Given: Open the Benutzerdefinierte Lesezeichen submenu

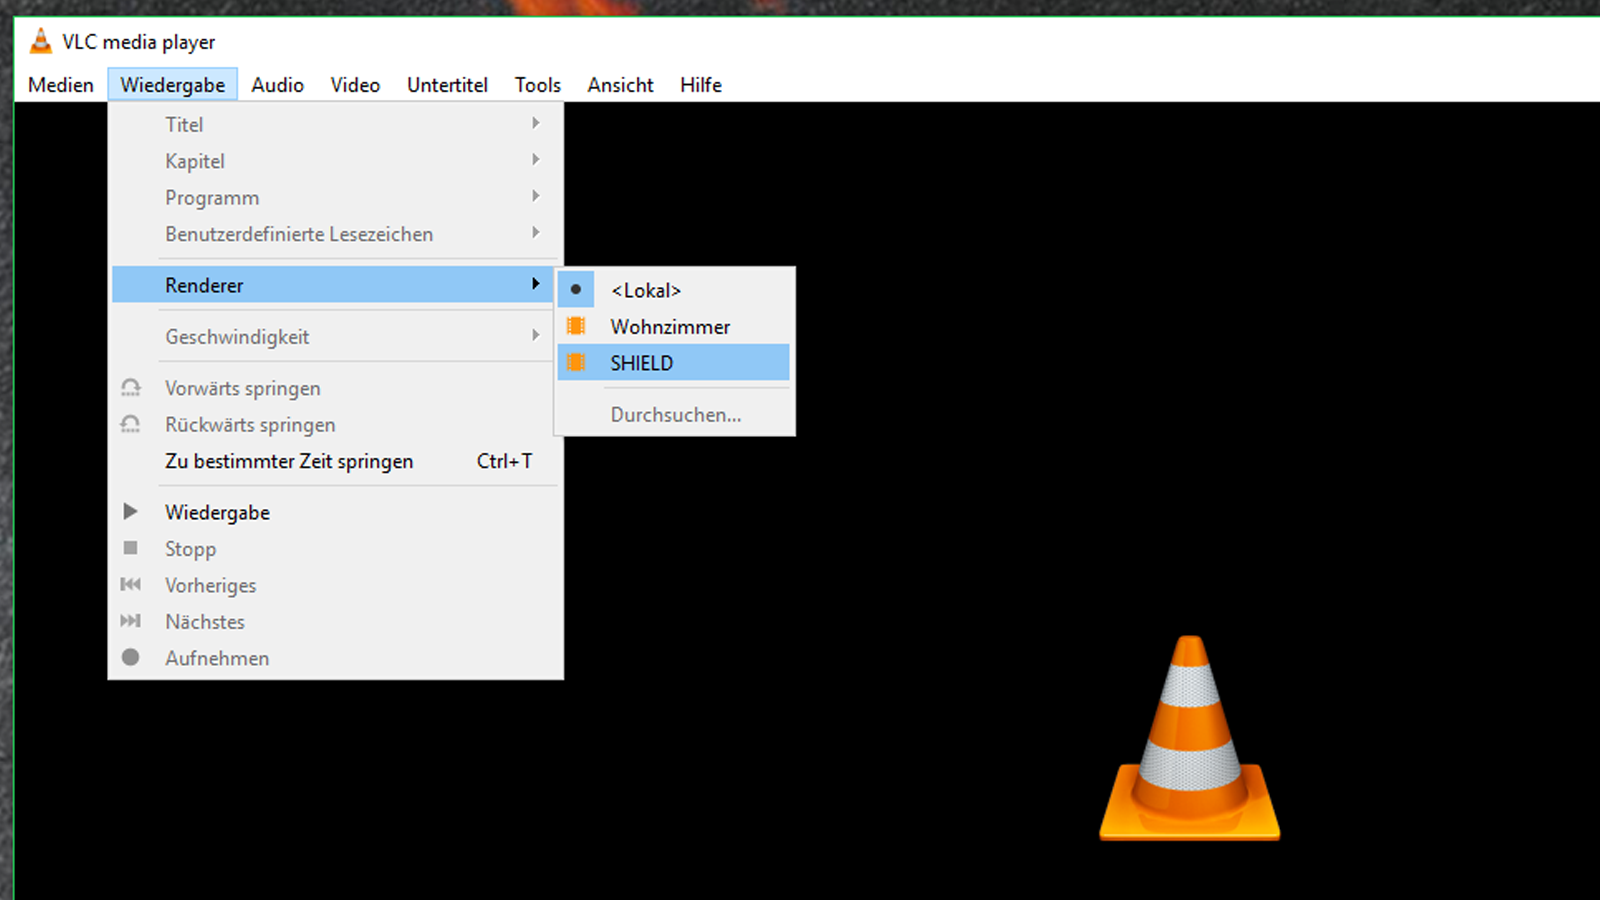Looking at the screenshot, I should 299,234.
